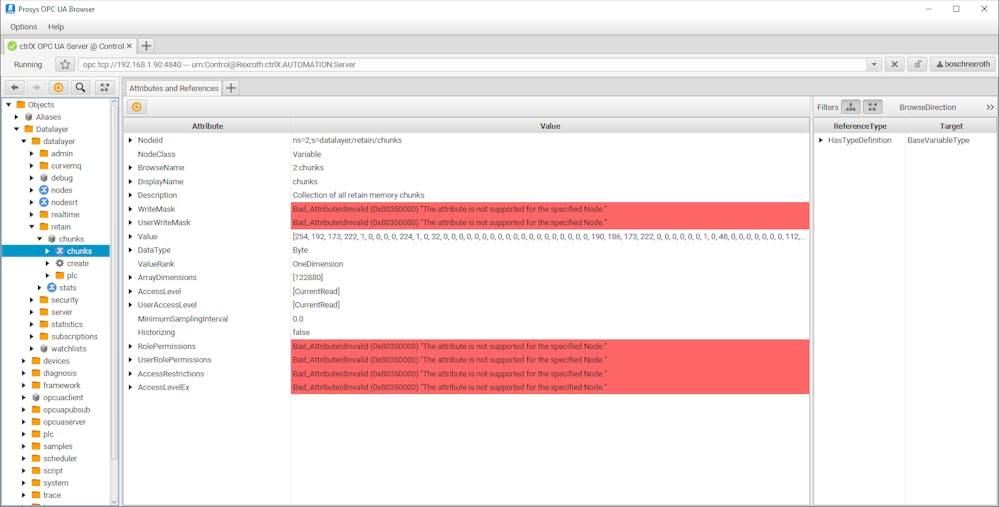
Task: Open the server address dropdown arrow
Action: tap(874, 64)
